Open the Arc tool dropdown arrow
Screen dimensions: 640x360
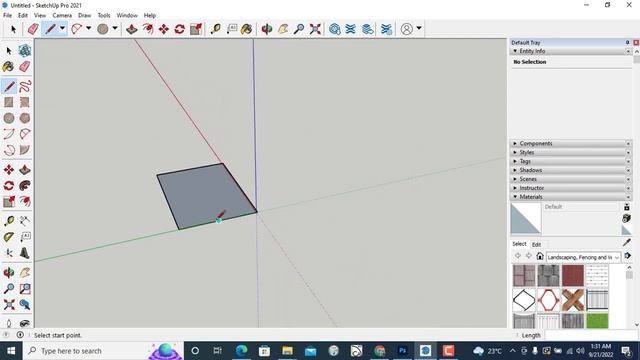click(89, 29)
